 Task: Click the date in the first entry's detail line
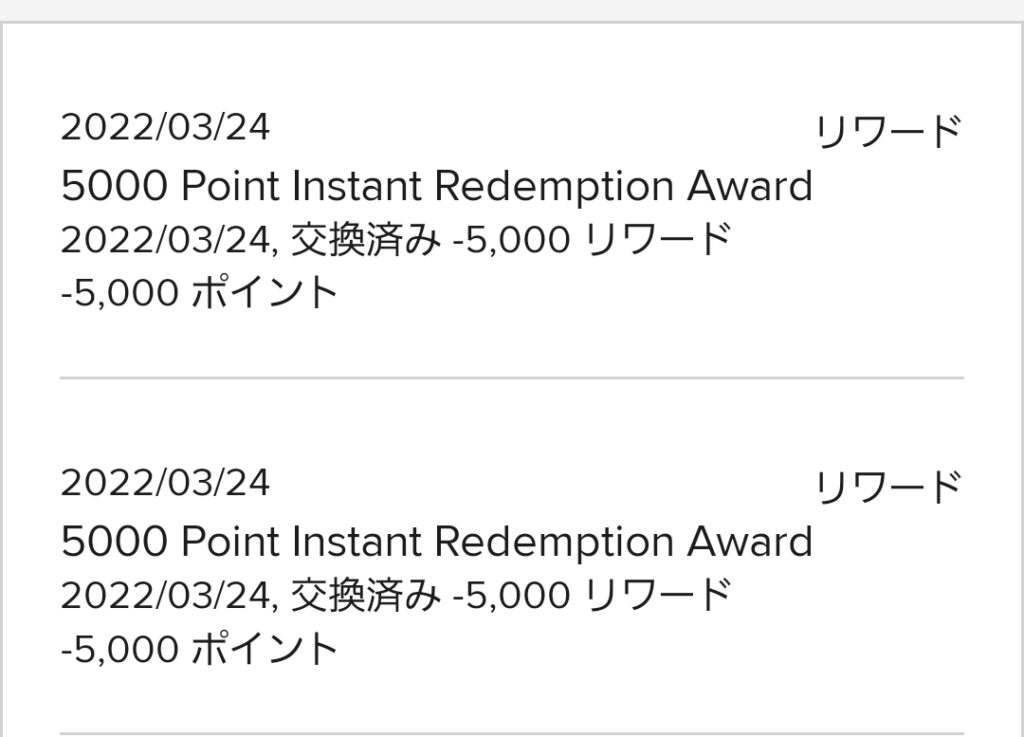click(165, 240)
